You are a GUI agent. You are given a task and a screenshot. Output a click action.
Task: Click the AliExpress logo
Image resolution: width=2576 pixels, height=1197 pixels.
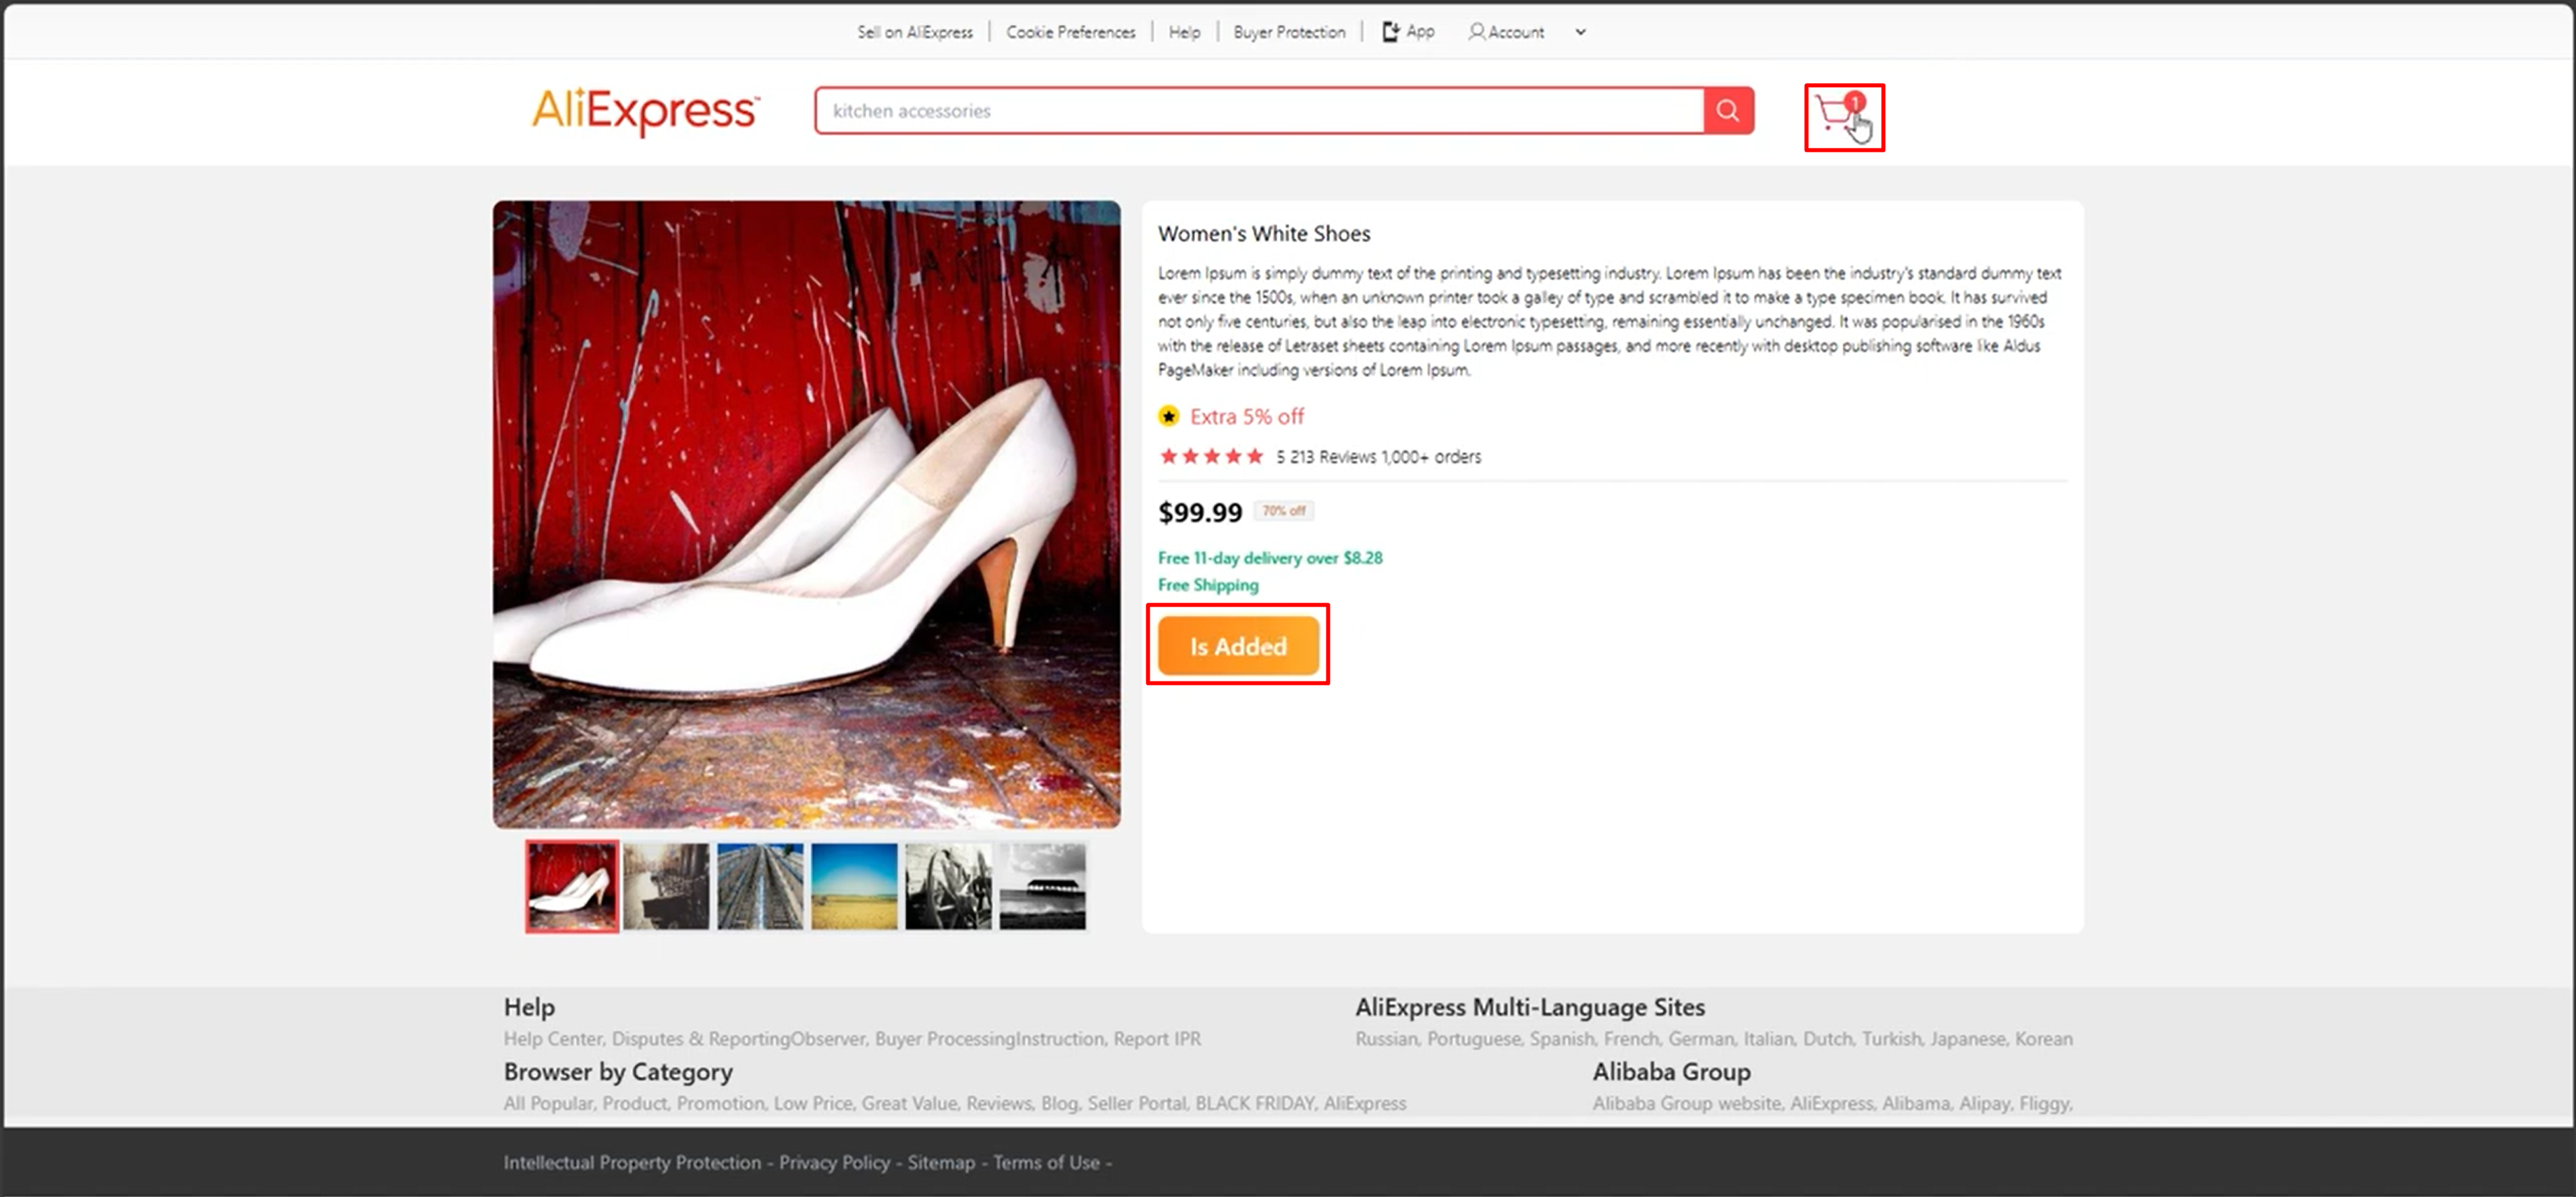(x=645, y=111)
